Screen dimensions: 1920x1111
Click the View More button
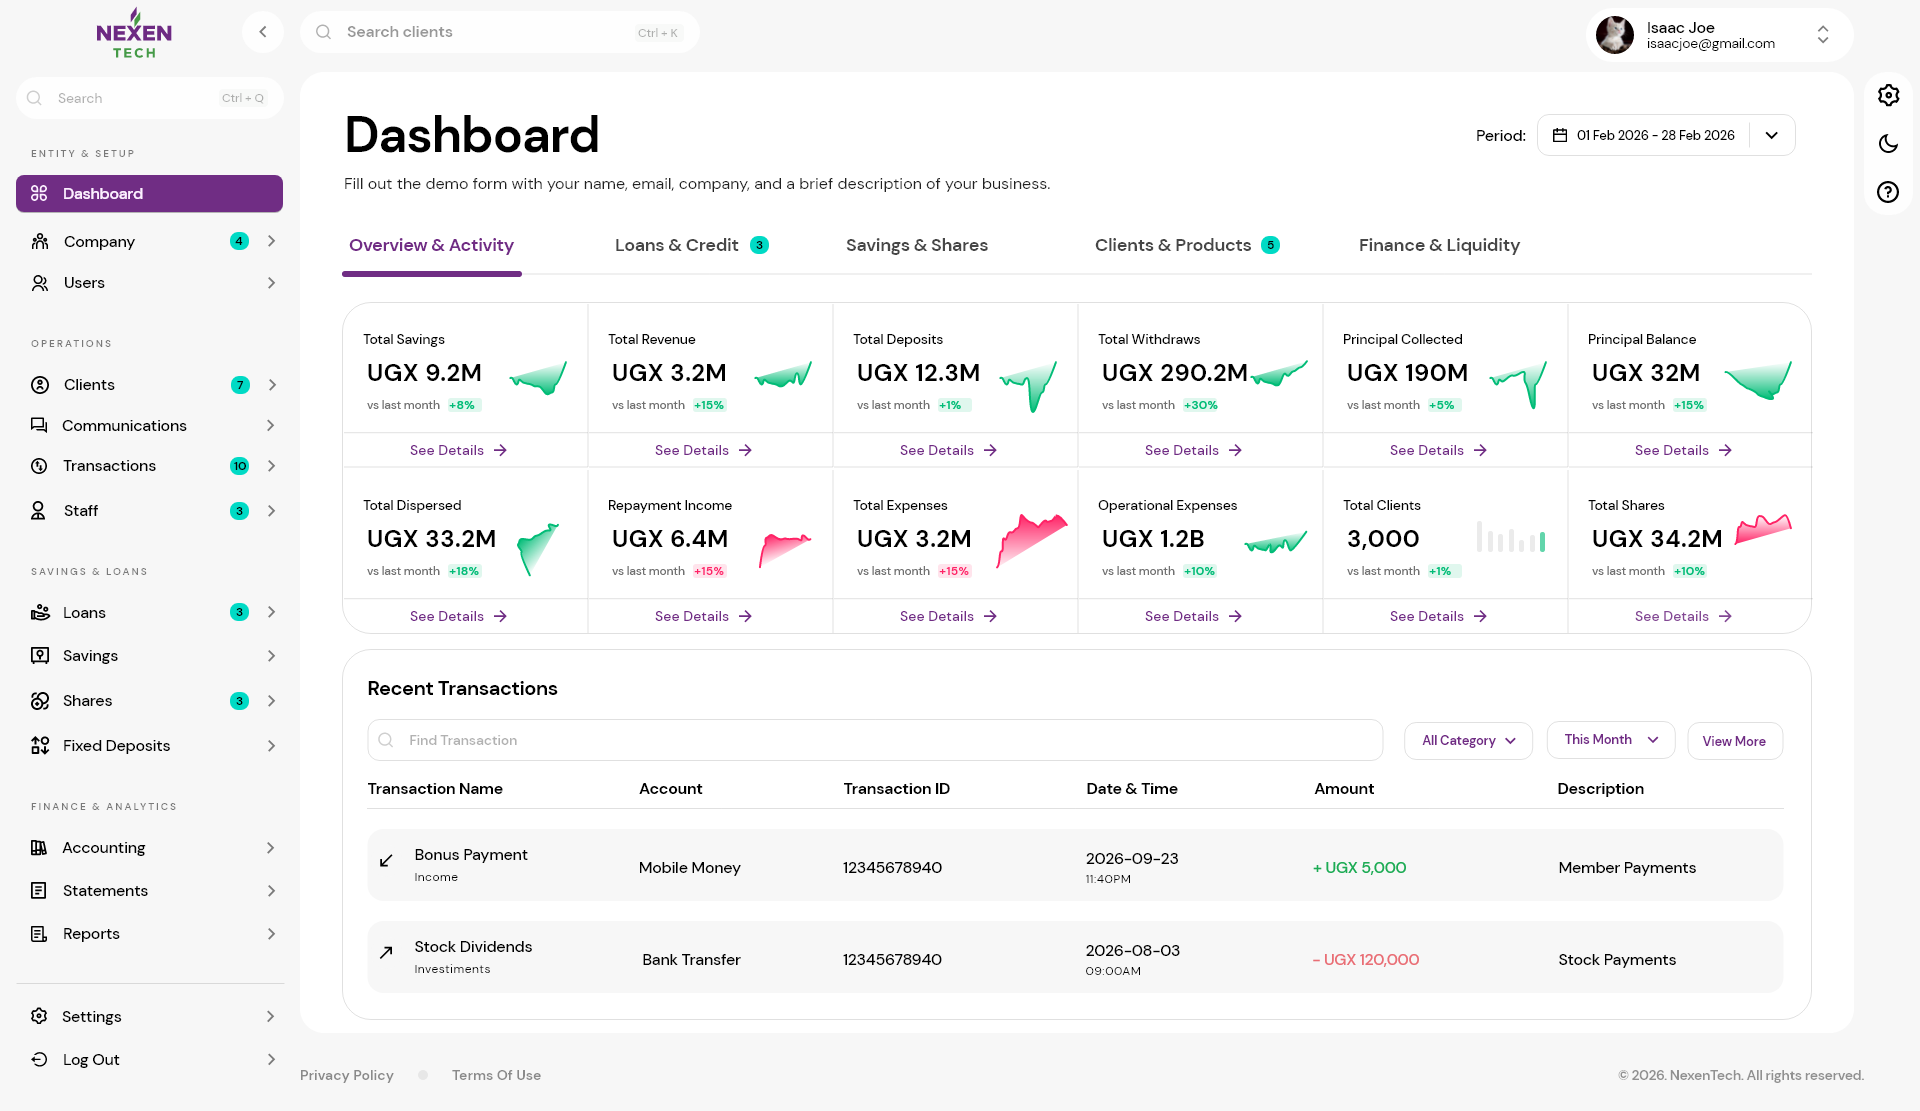pyautogui.click(x=1734, y=741)
